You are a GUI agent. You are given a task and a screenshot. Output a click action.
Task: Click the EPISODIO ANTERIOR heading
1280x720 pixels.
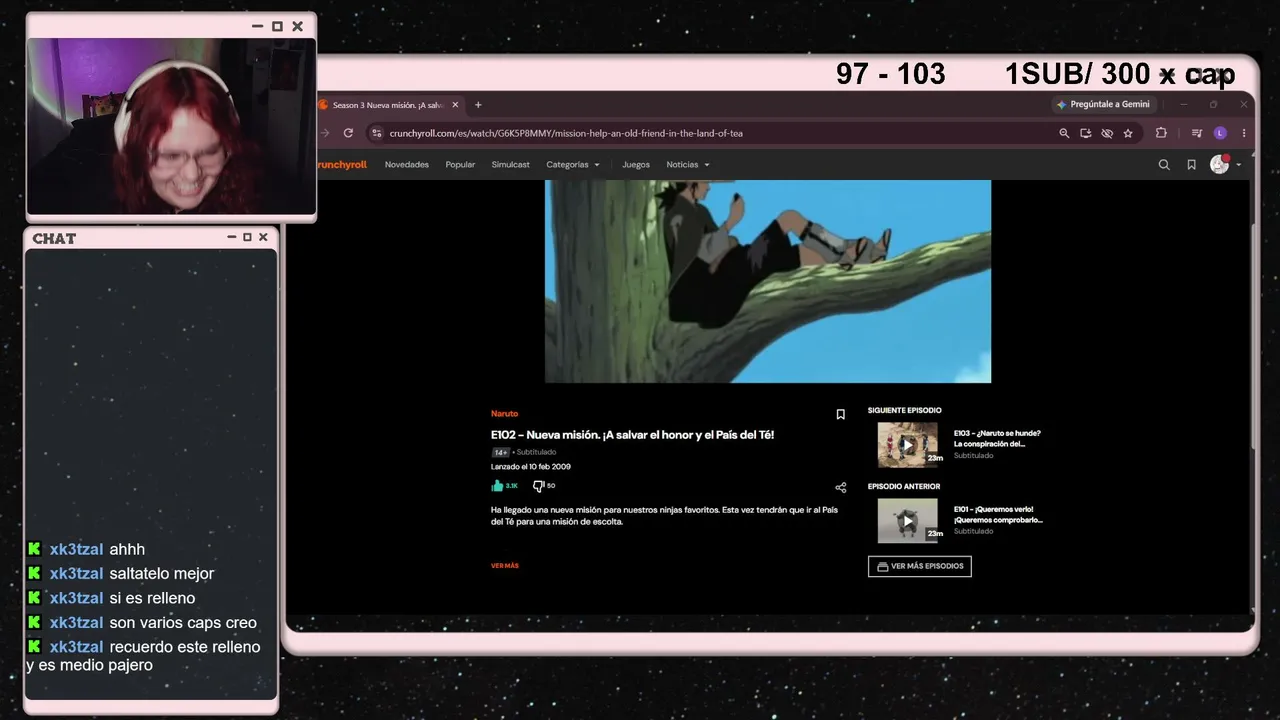pos(904,486)
